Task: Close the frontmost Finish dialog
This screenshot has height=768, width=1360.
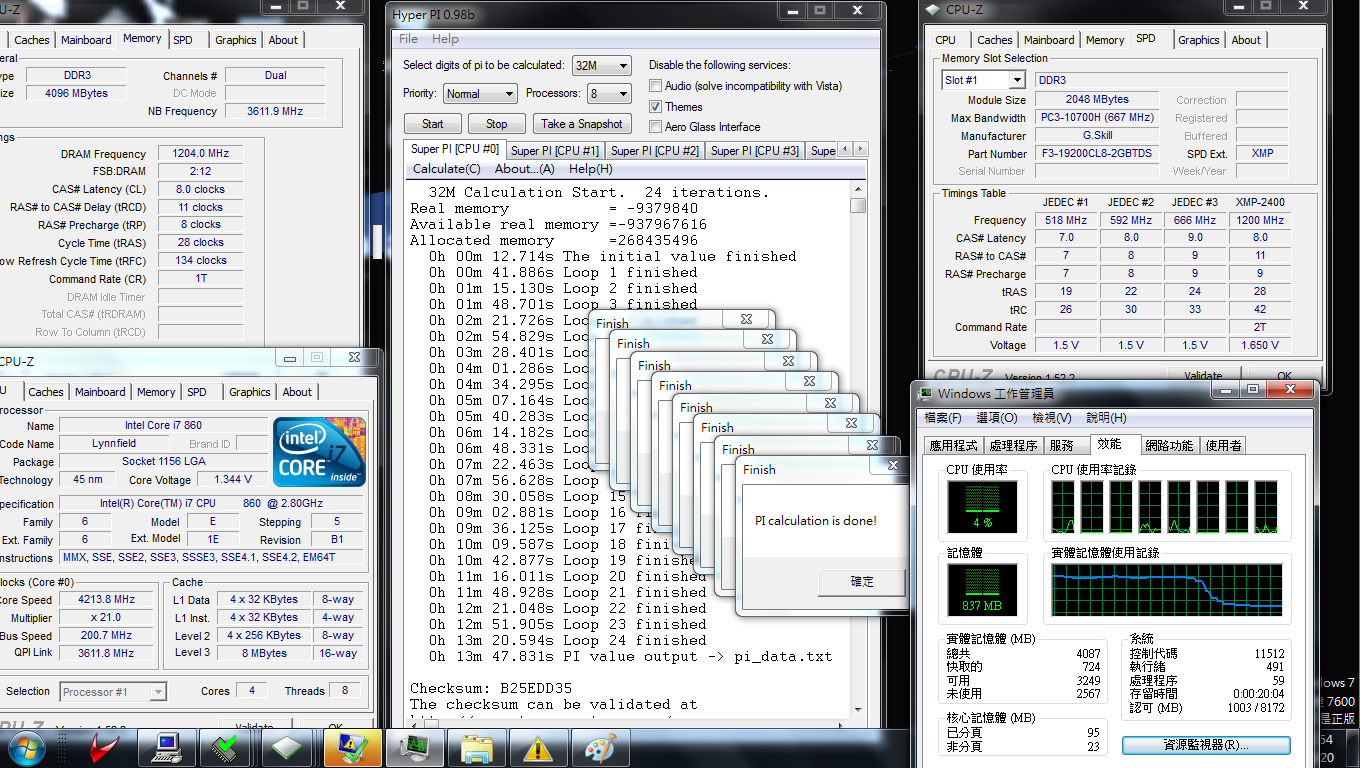Action: pyautogui.click(x=893, y=466)
